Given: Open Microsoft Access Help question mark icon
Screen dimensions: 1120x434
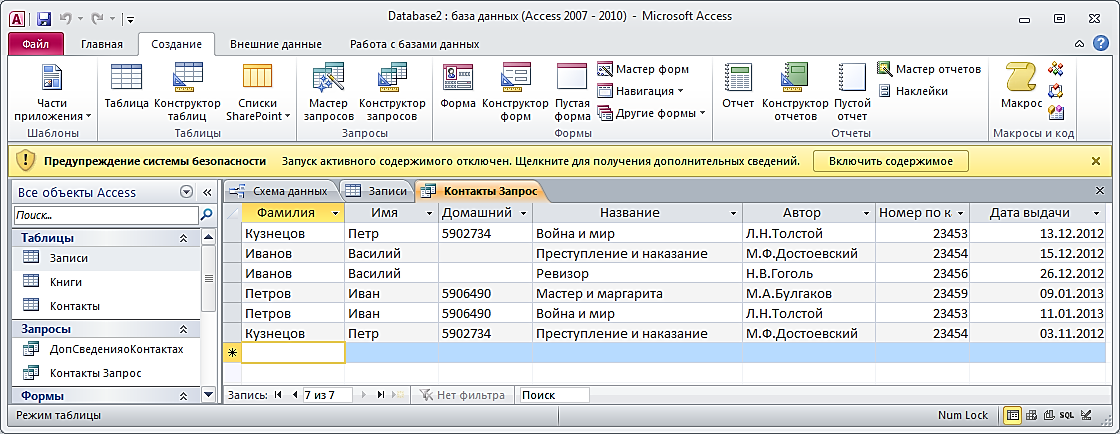Looking at the screenshot, I should coord(1101,44).
